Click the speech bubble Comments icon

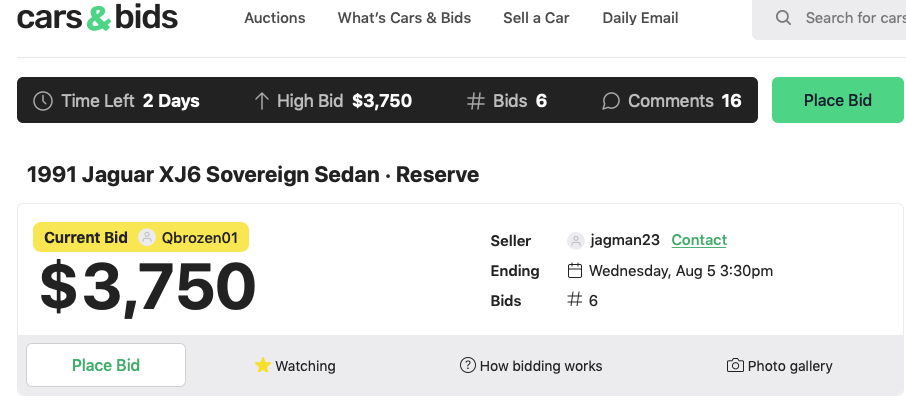(x=611, y=101)
